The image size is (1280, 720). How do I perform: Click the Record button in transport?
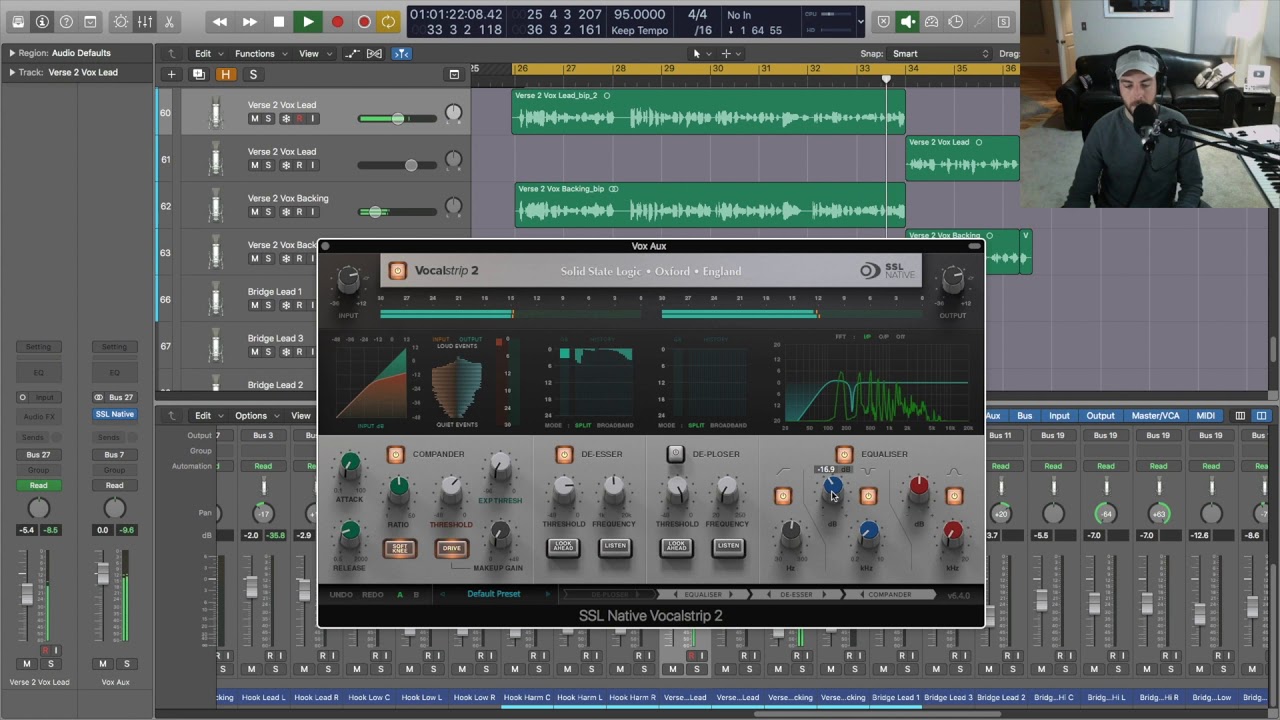coord(338,21)
